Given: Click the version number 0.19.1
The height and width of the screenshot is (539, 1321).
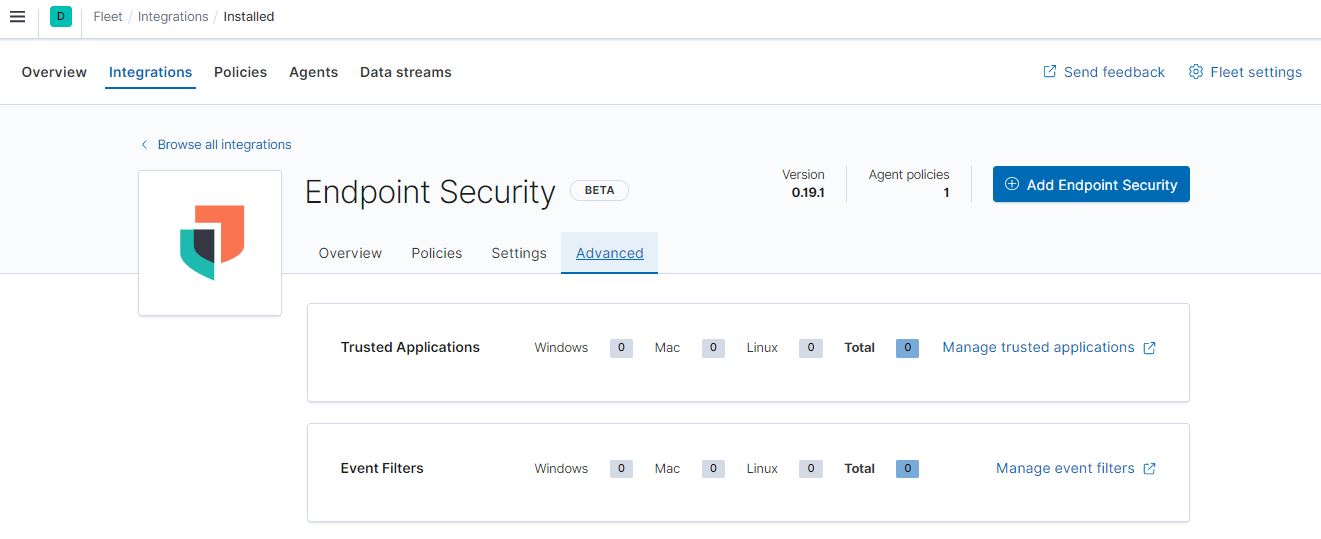Looking at the screenshot, I should click(807, 193).
